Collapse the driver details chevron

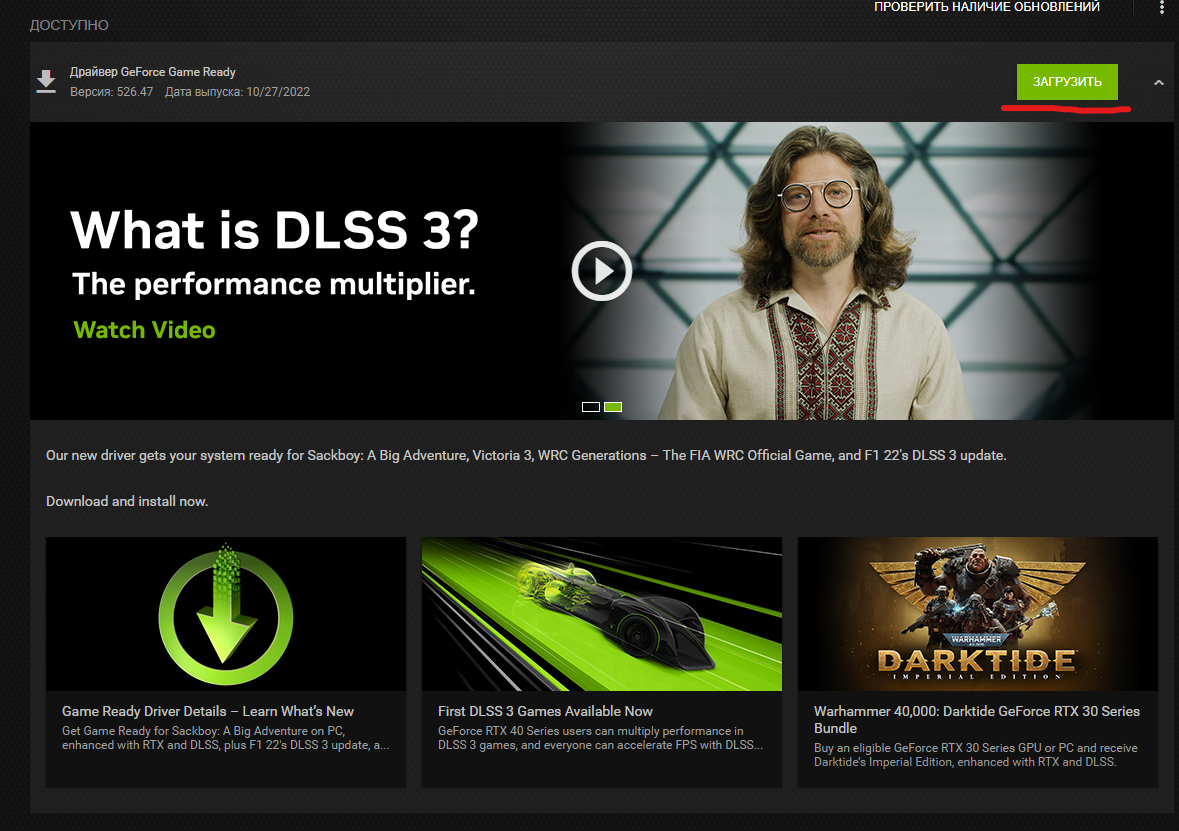(x=1159, y=83)
